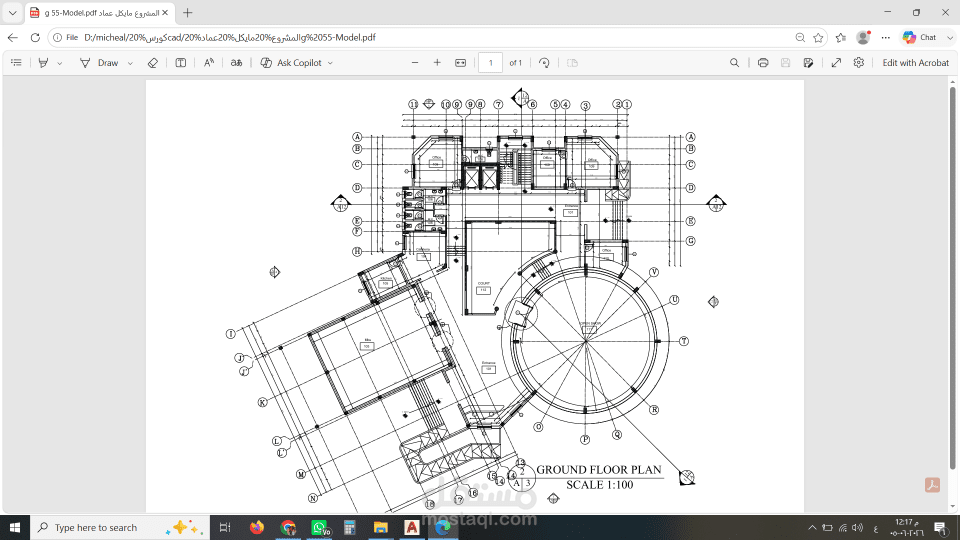Open Copilot Chat pane

point(920,37)
